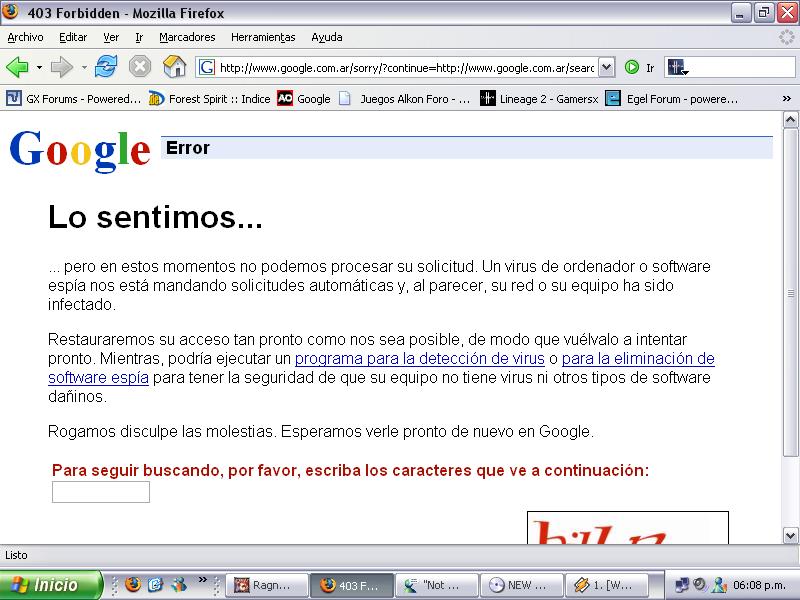This screenshot has width=800, height=600.
Task: Launch Firefox from the quick launch bar
Action: [133, 585]
